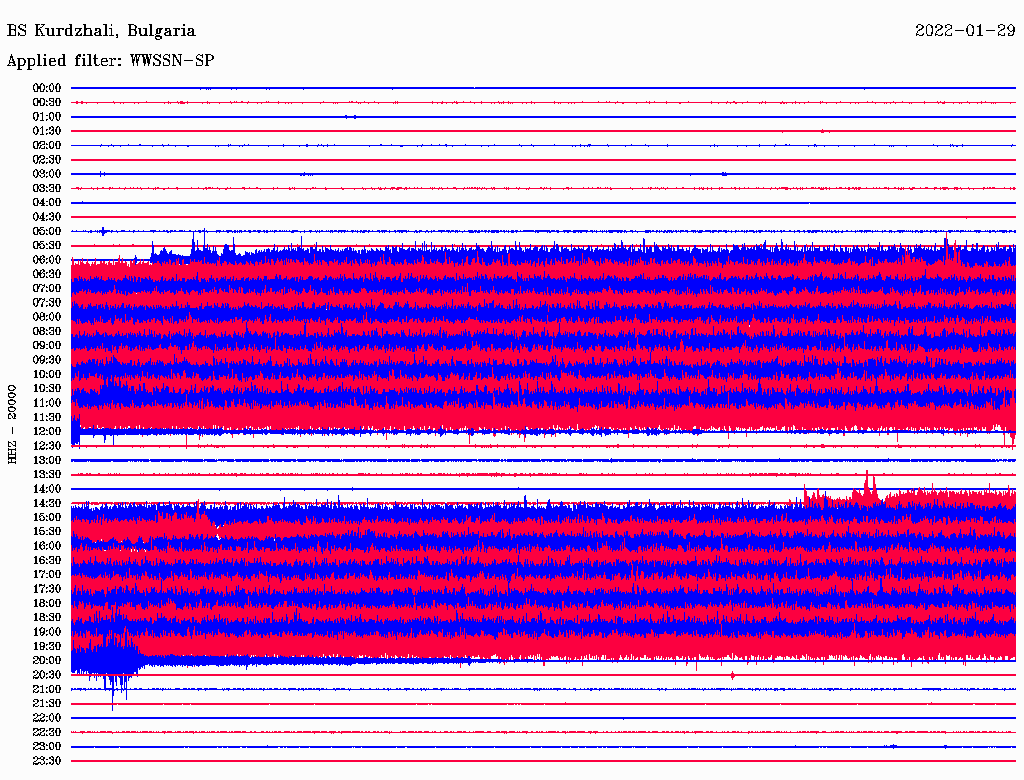
Task: Select the 04:30 time label
Action: pos(47,216)
